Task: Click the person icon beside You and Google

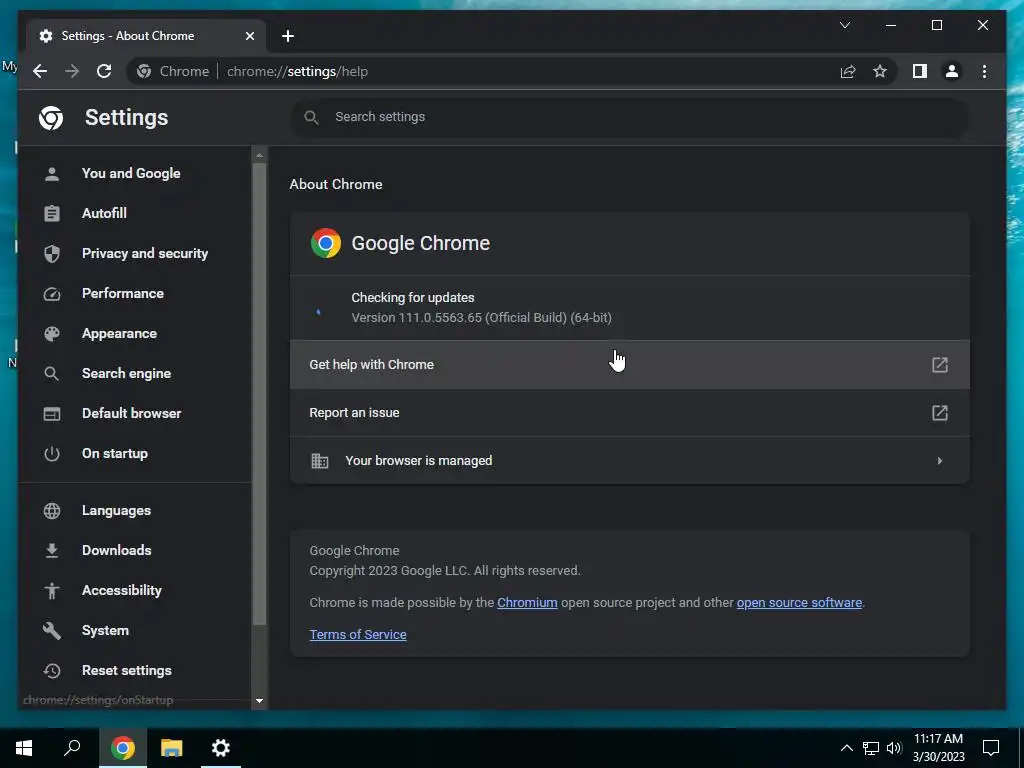Action: [52, 173]
